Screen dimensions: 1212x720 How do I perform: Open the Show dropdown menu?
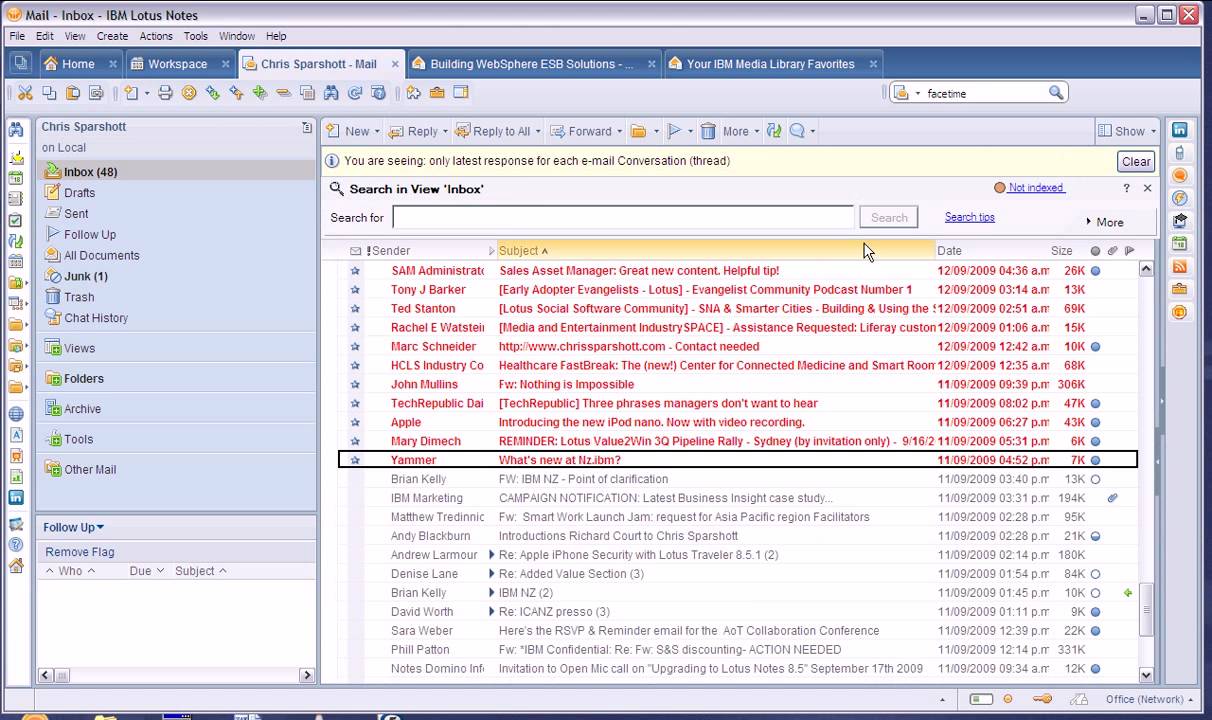1127,131
